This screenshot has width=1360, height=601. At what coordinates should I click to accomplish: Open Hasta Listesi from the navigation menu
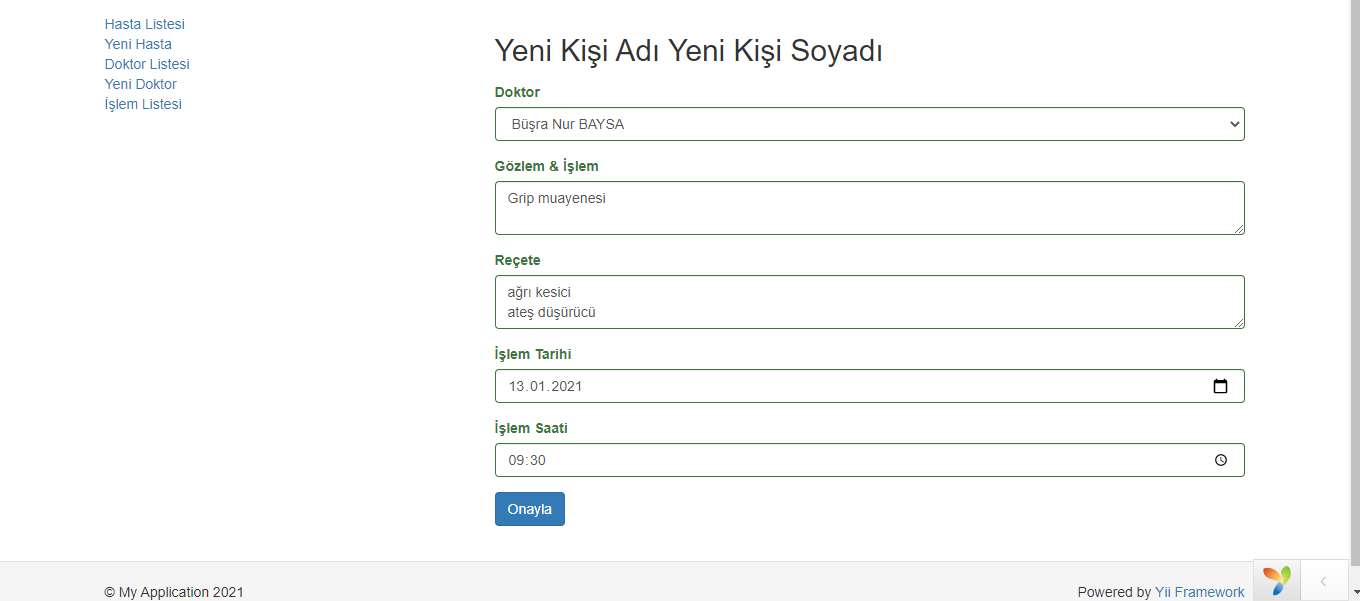144,23
